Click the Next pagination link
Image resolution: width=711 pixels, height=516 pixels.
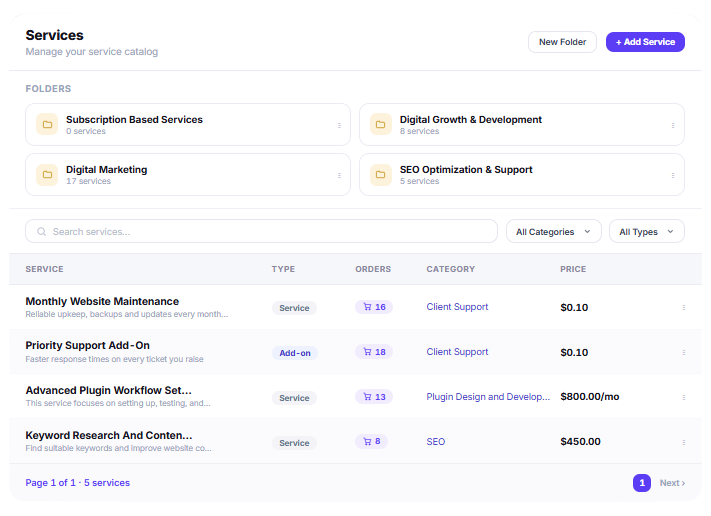click(x=672, y=483)
